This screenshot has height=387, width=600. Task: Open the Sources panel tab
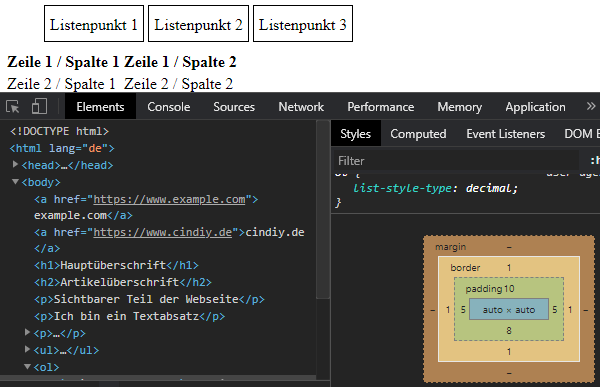(234, 107)
